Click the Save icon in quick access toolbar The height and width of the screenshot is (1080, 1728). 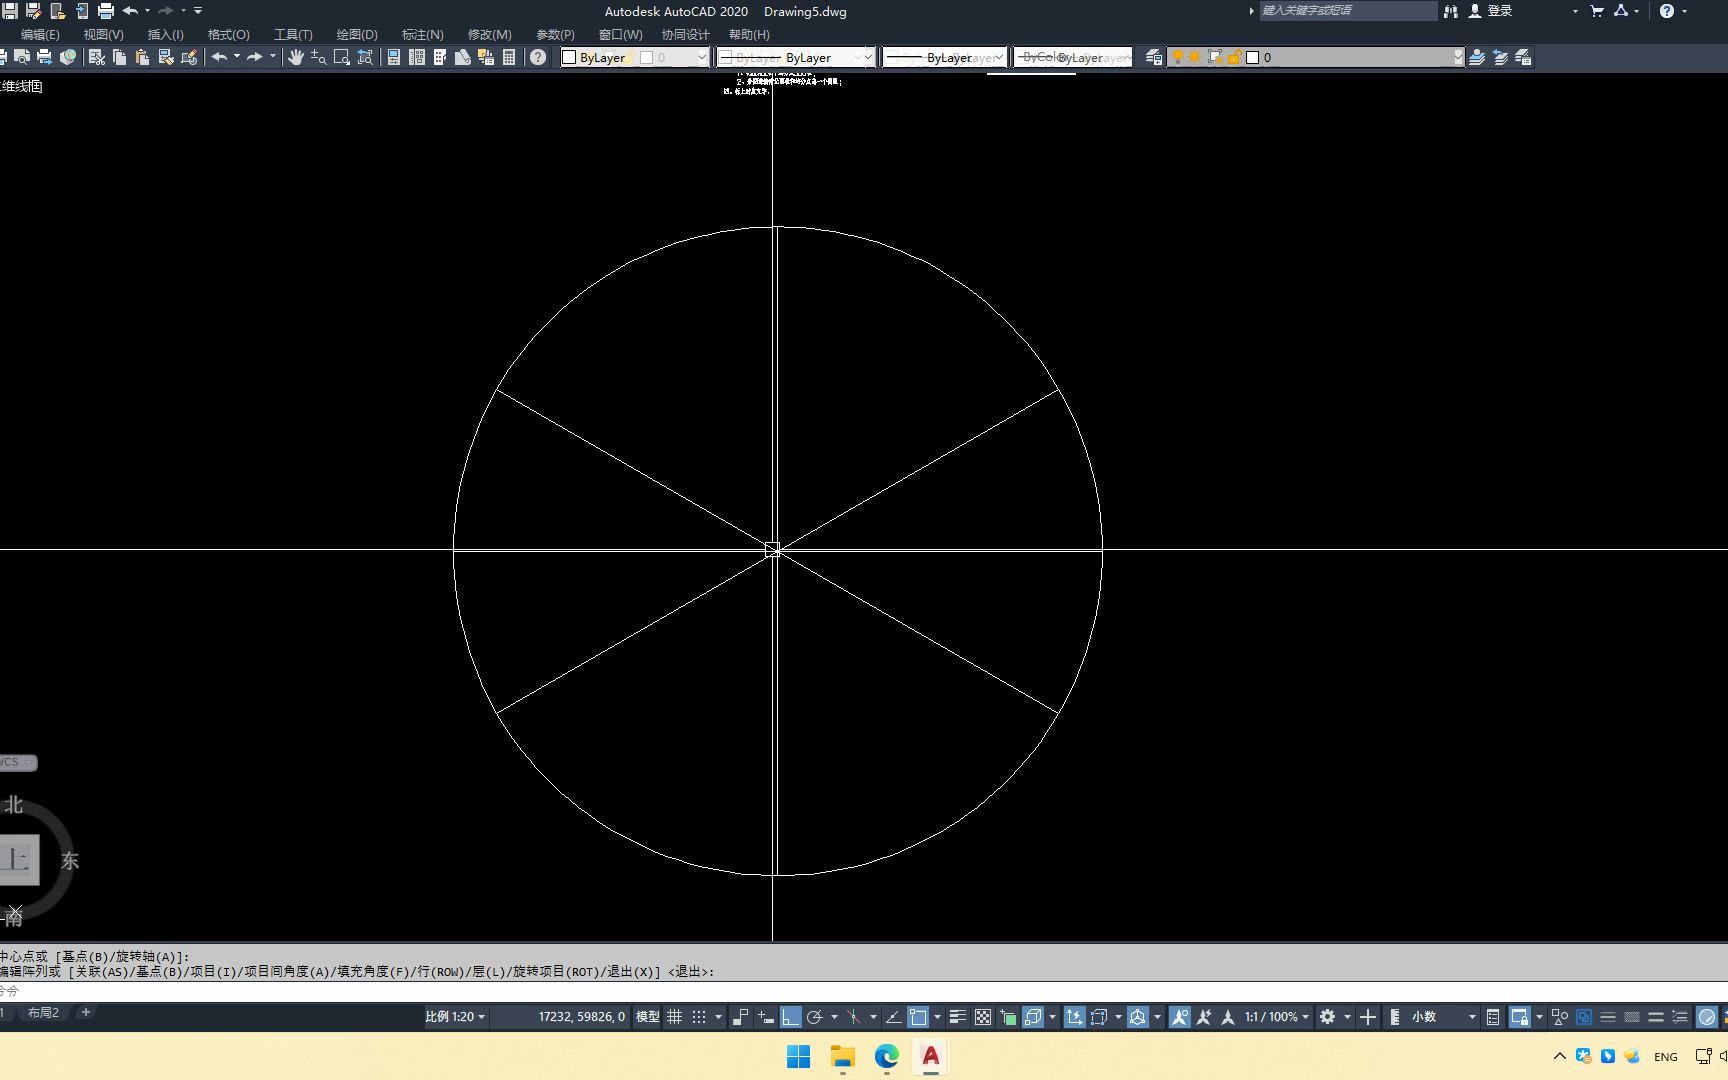point(10,11)
